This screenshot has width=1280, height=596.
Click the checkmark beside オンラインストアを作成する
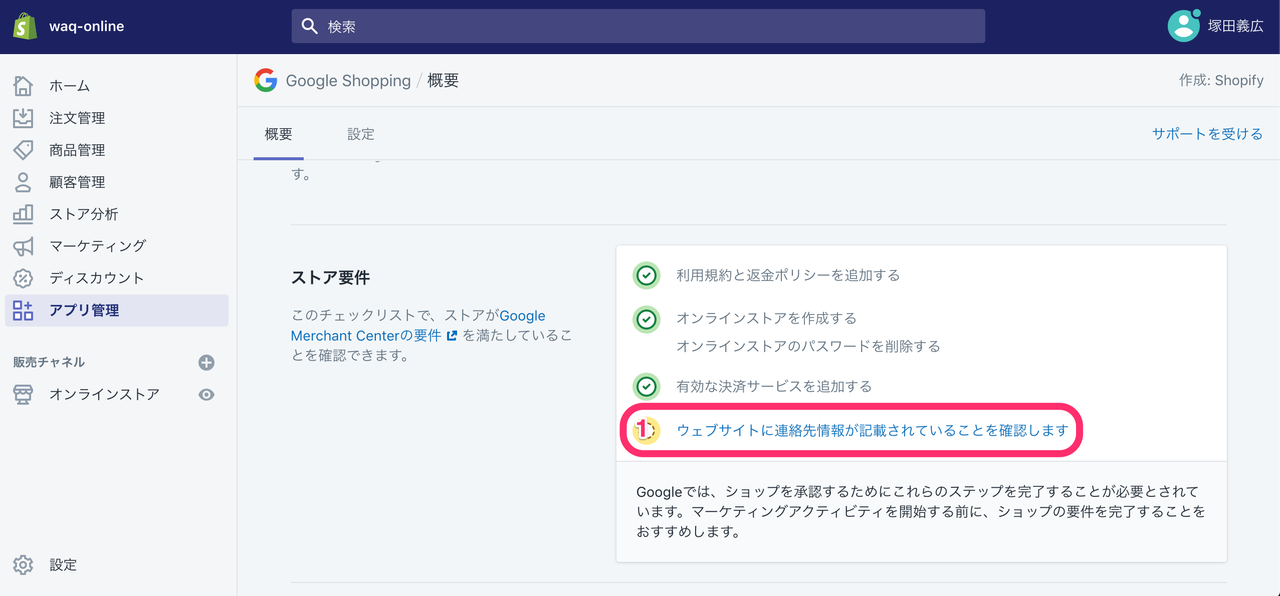(x=647, y=319)
